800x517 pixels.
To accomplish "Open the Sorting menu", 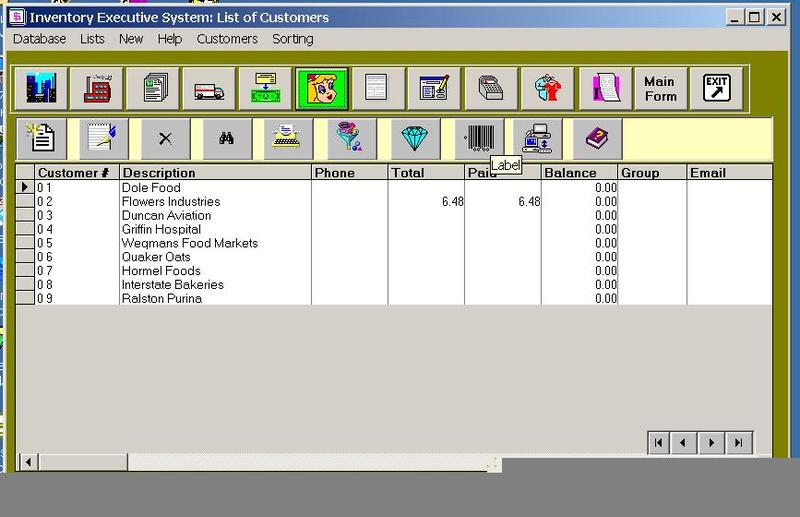I will click(x=293, y=39).
